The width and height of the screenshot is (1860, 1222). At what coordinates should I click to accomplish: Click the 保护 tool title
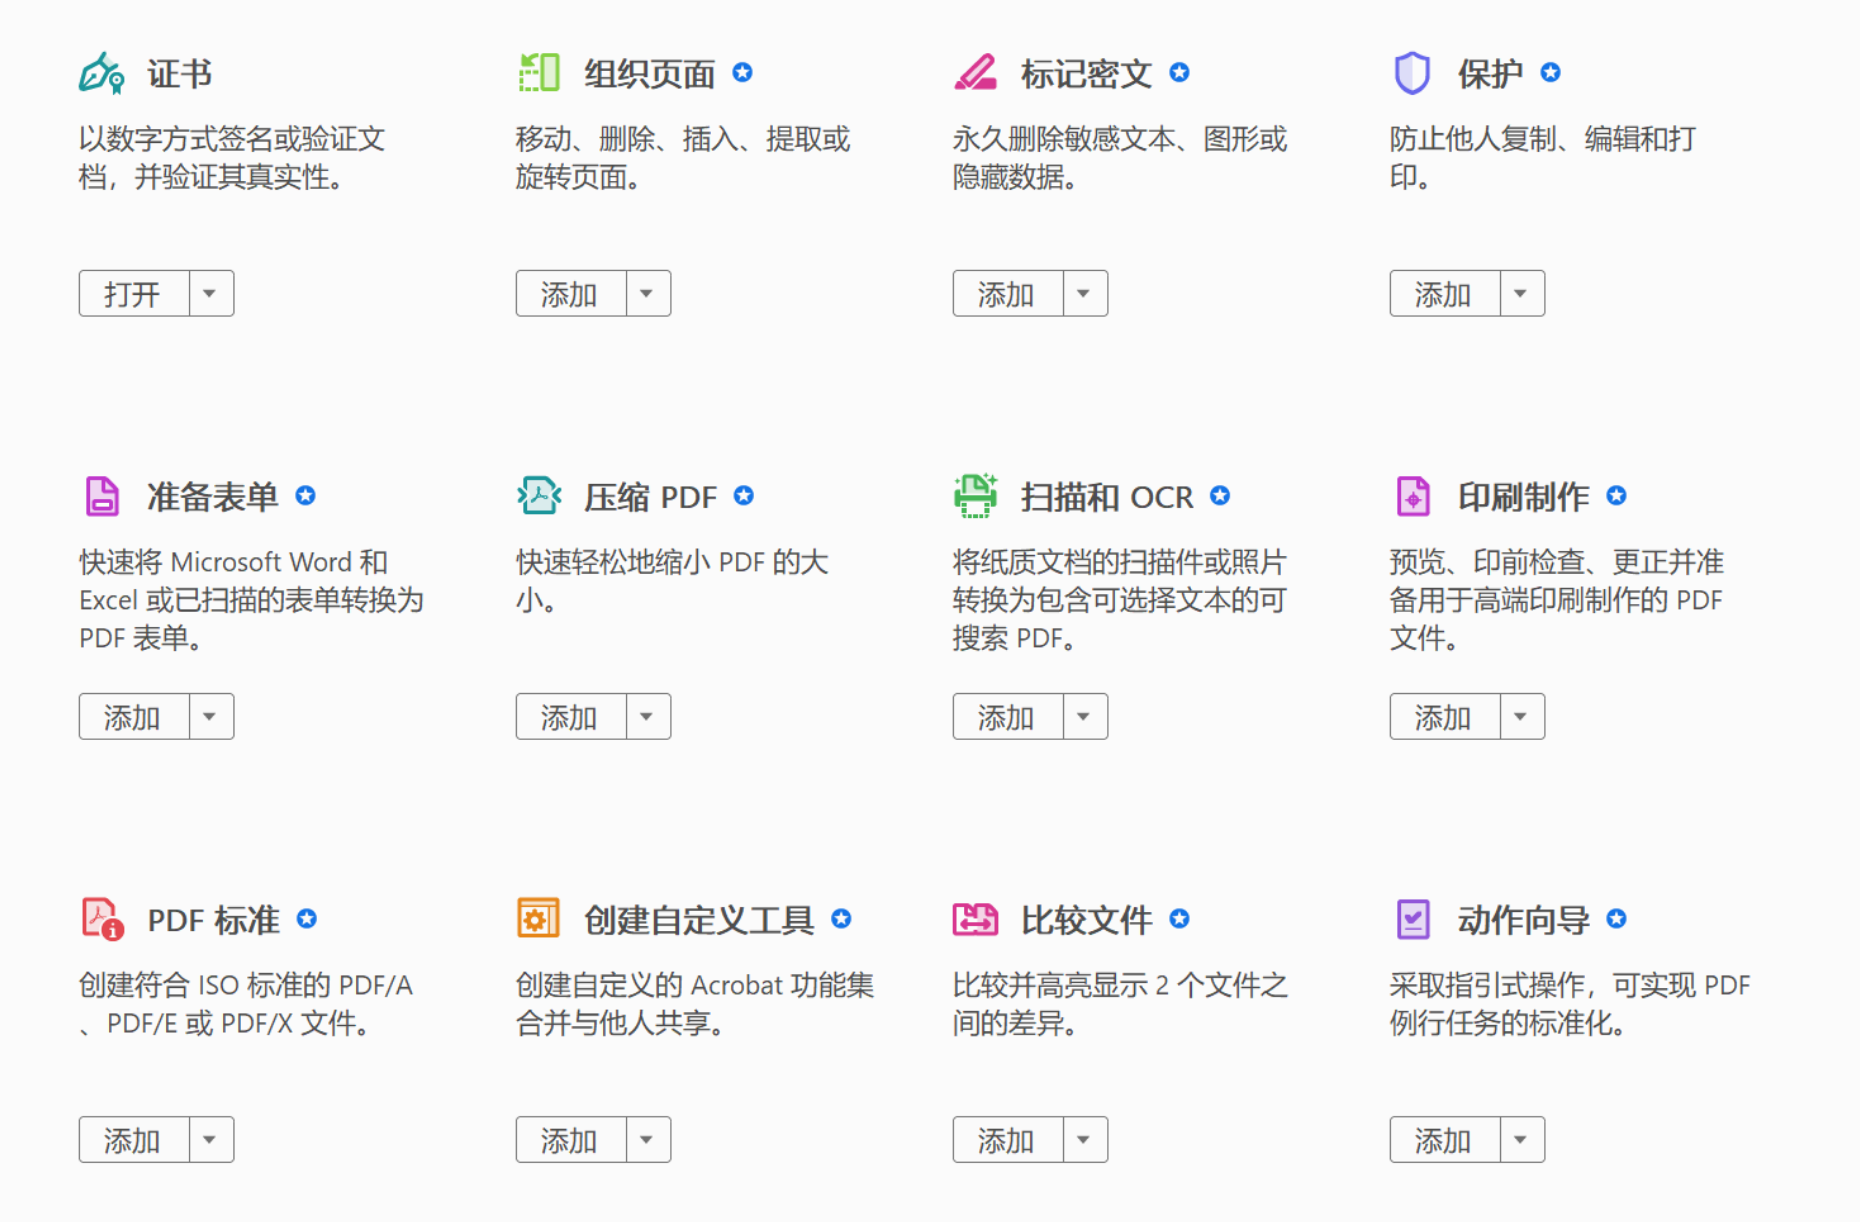click(x=1490, y=74)
